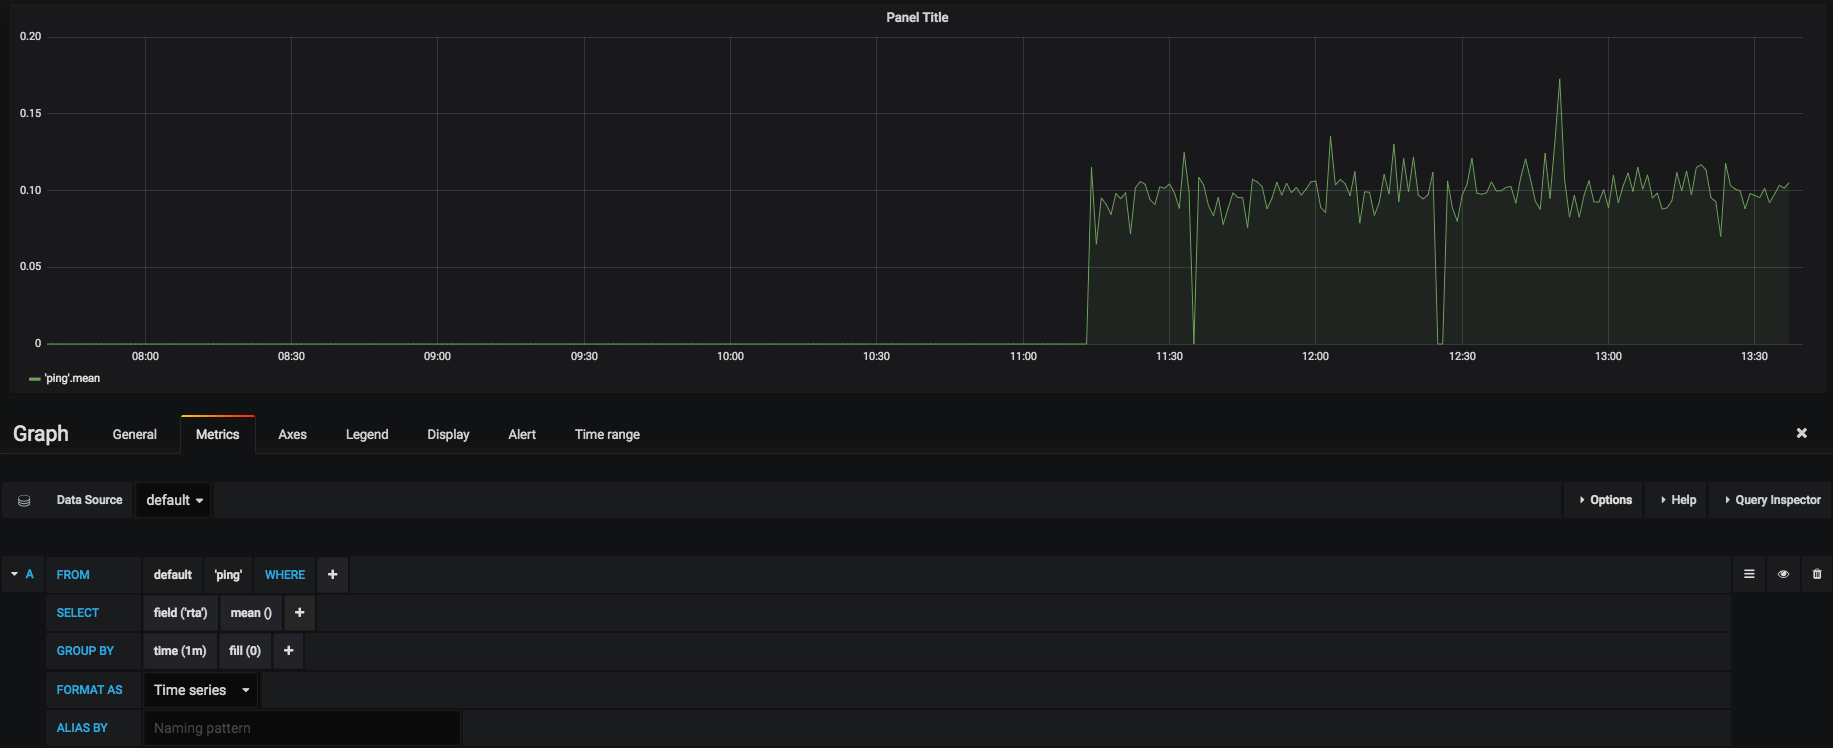Toggle query A visibility eye icon
The width and height of the screenshot is (1833, 748).
[x=1783, y=574]
